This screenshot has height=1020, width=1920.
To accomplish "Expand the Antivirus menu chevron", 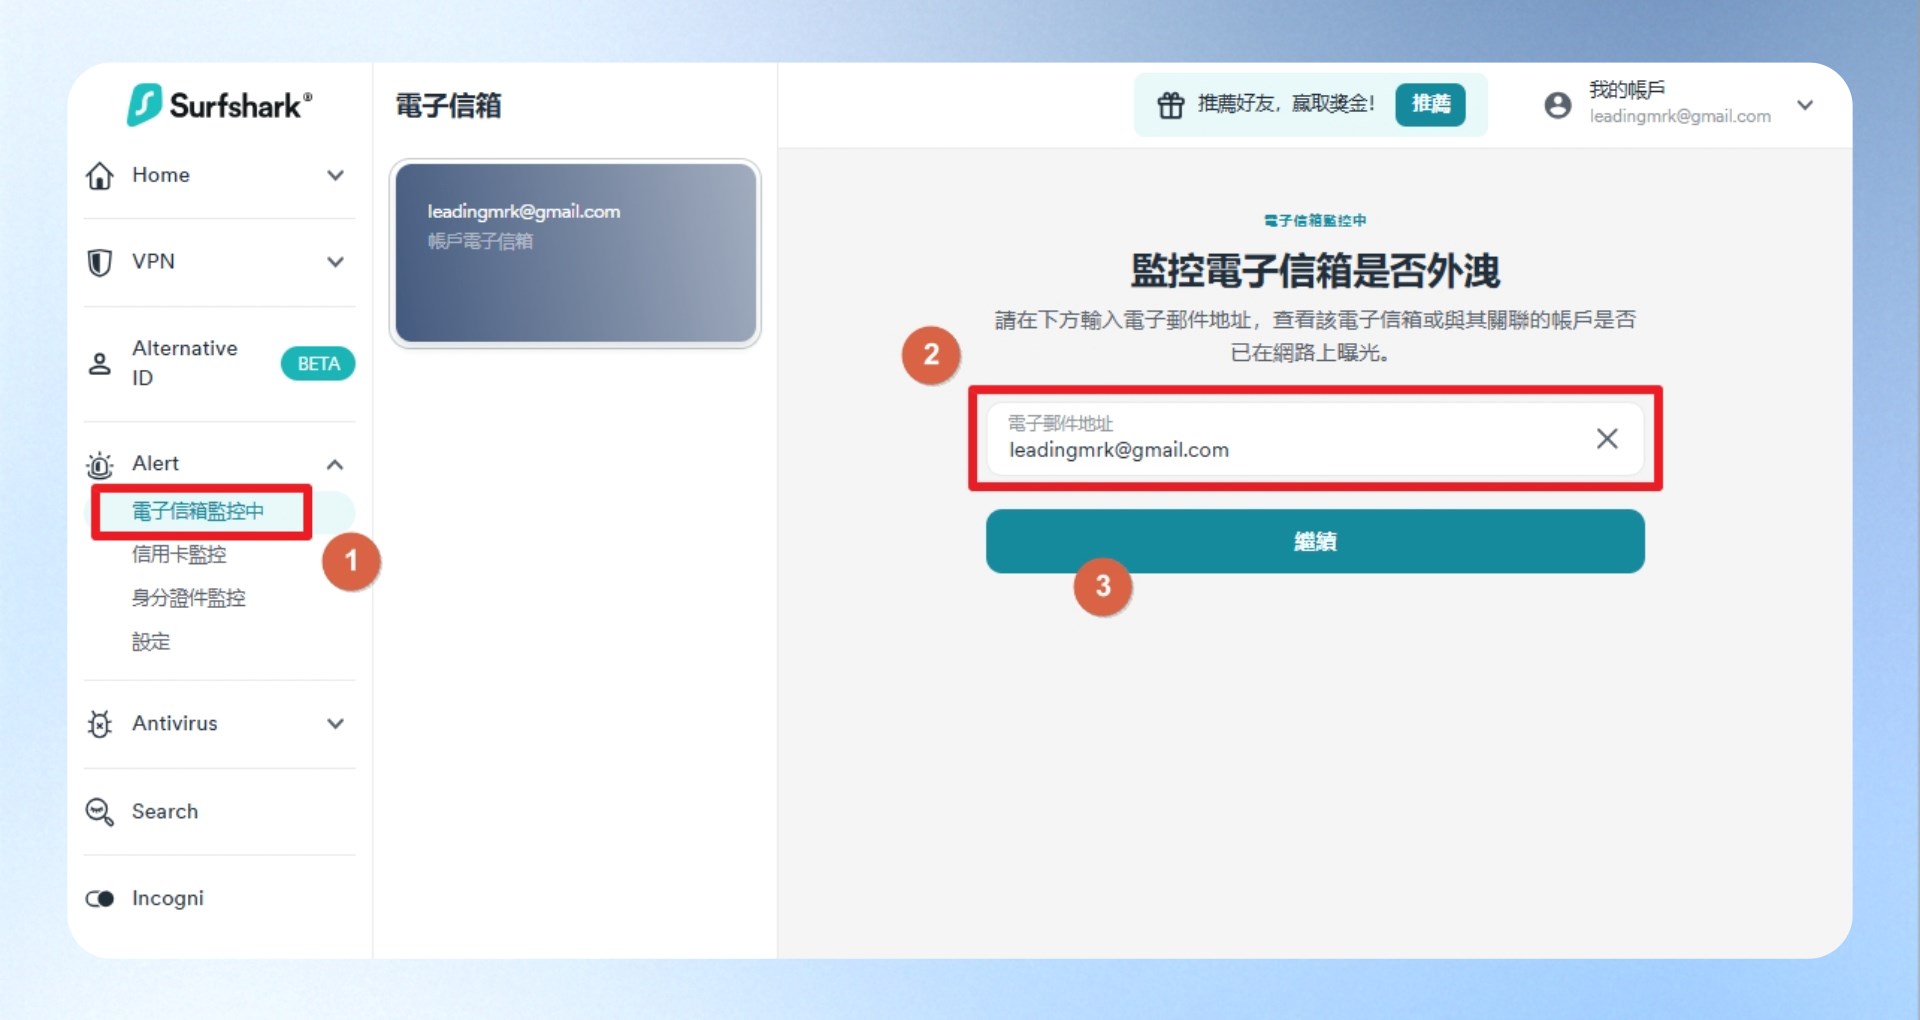I will point(336,724).
